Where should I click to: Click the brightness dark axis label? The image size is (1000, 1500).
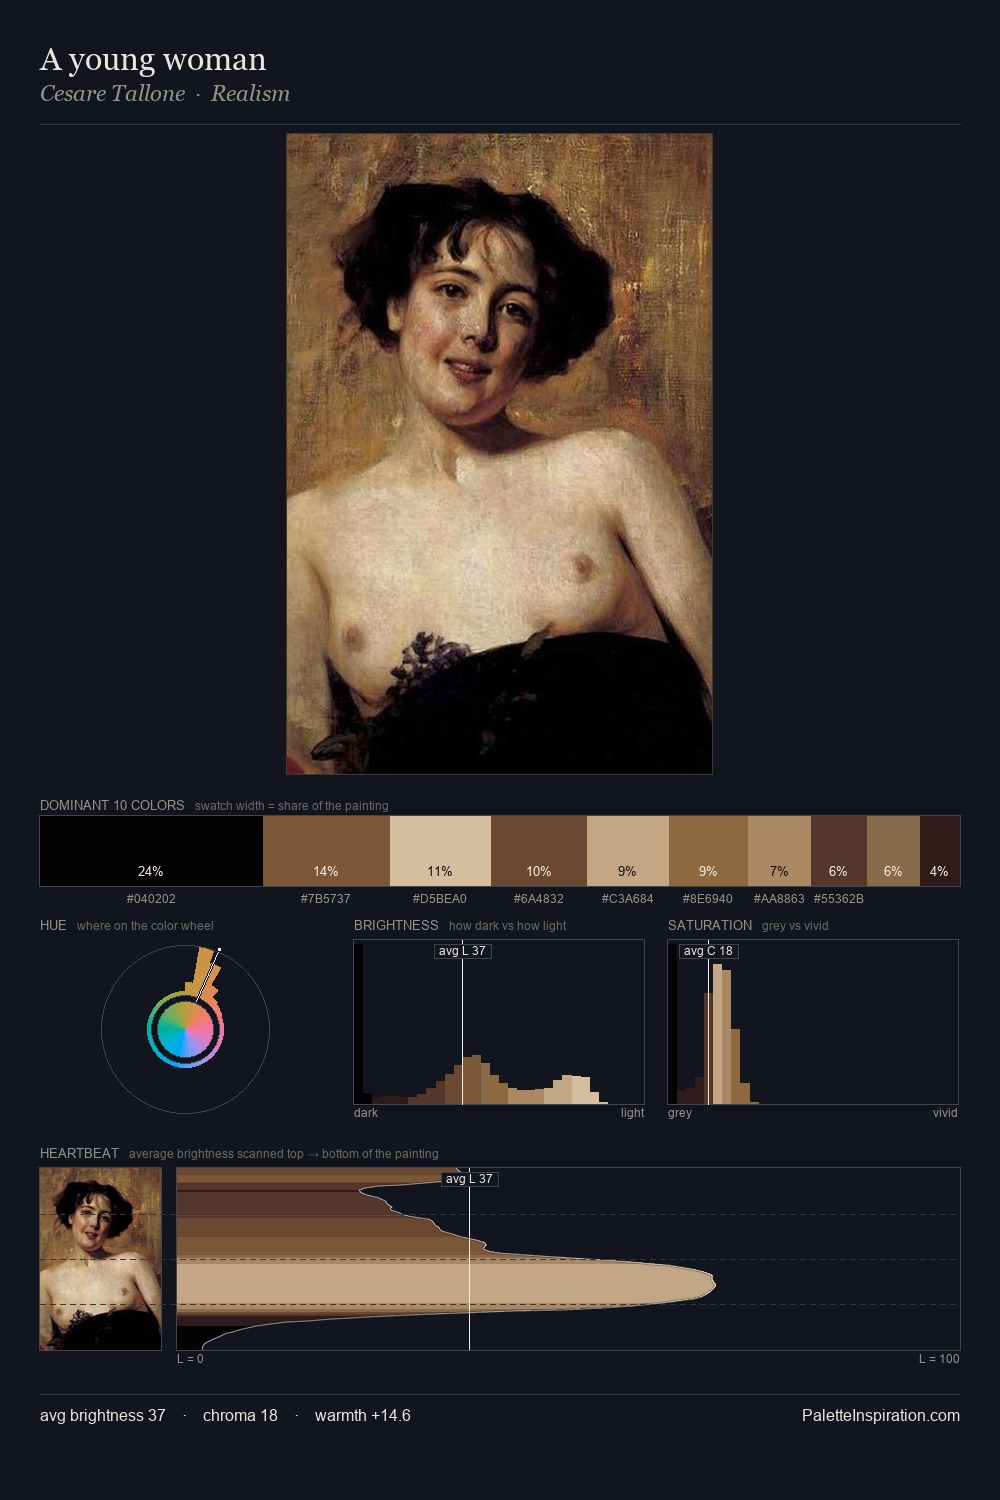(366, 1113)
